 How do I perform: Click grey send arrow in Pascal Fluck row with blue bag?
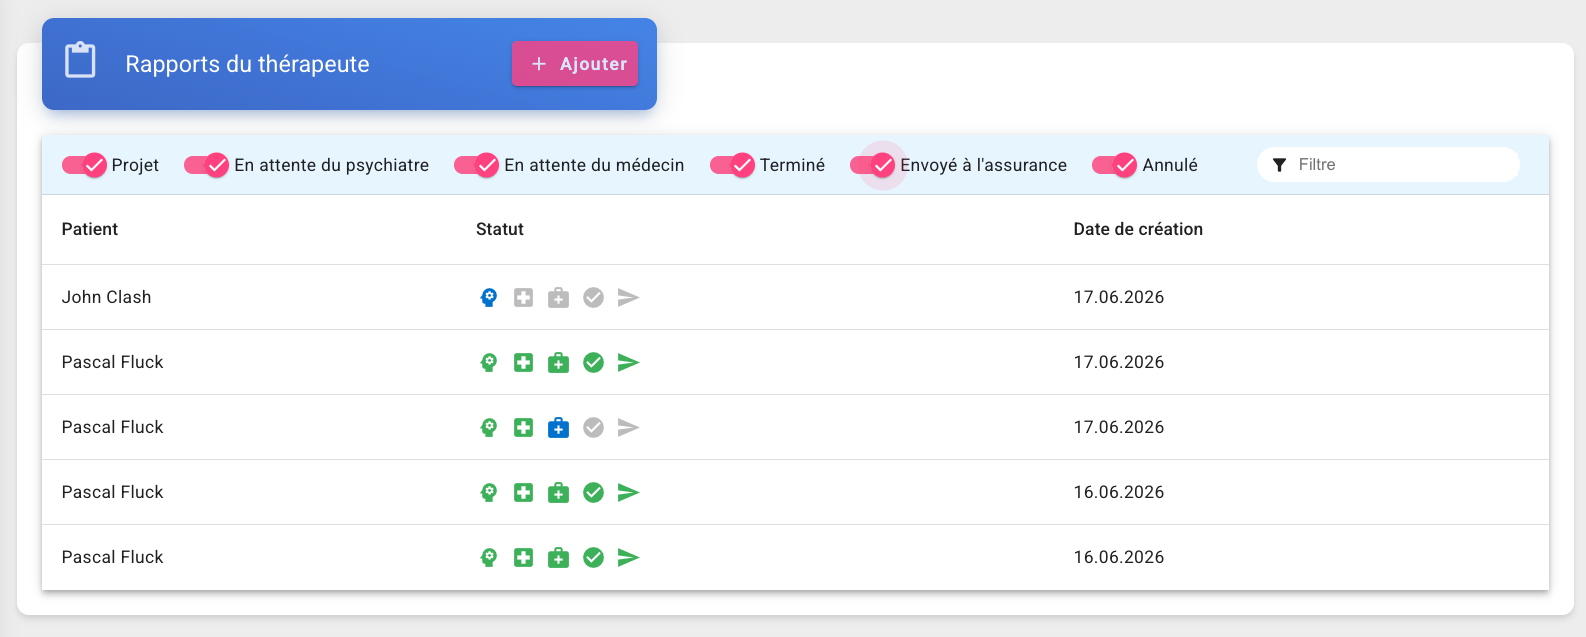(x=628, y=427)
